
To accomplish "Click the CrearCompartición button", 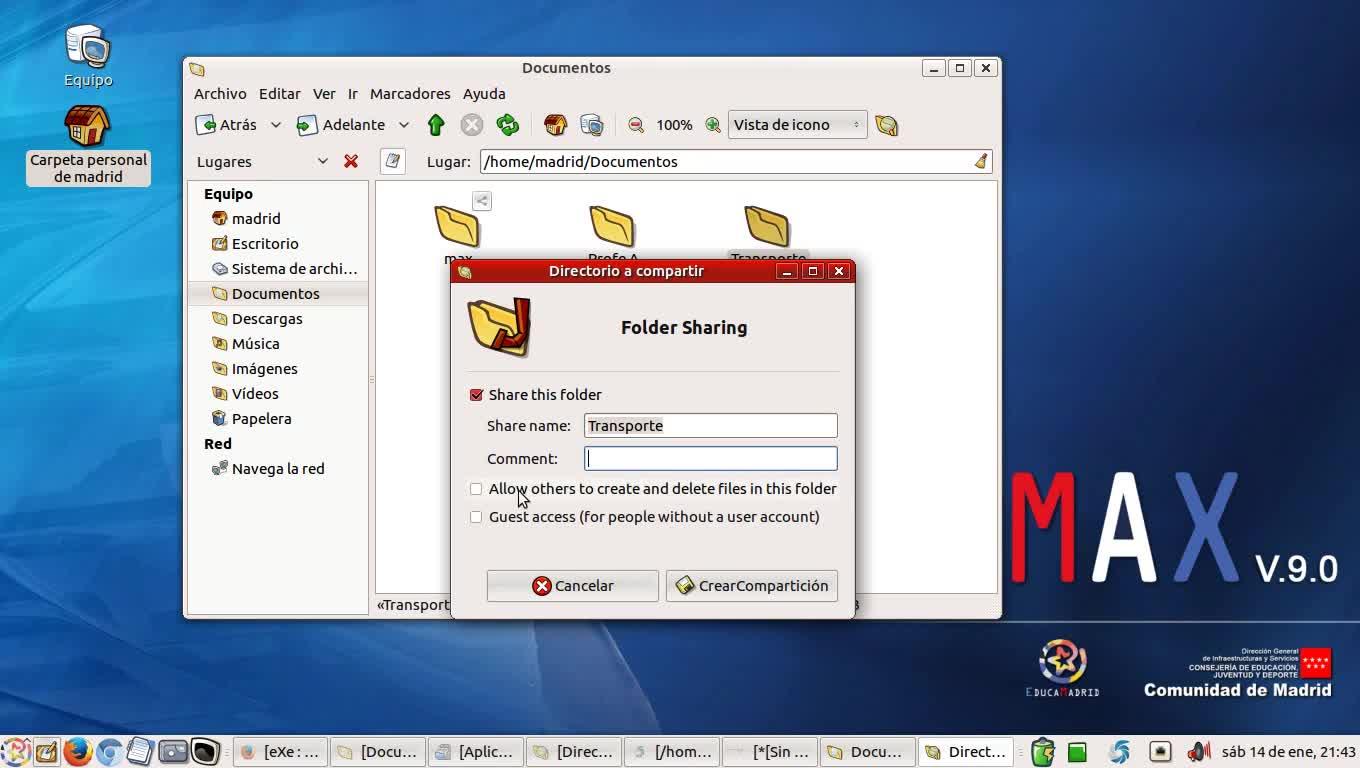I will pyautogui.click(x=752, y=586).
